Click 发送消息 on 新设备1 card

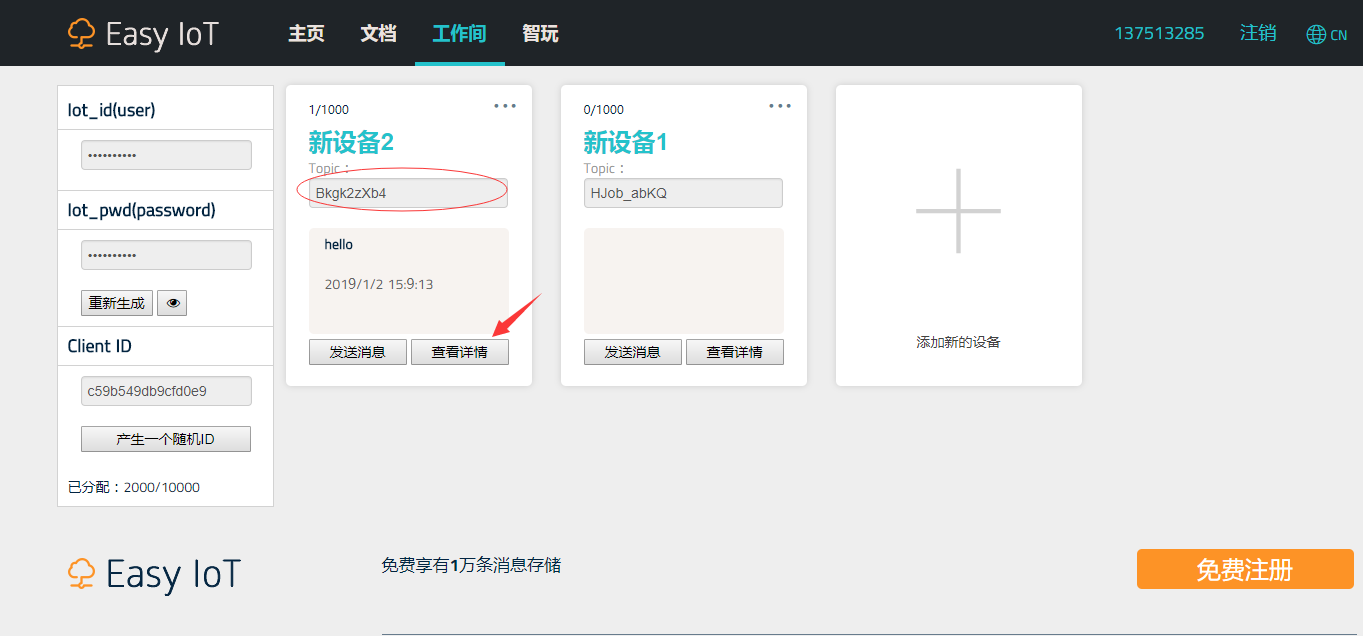point(633,352)
